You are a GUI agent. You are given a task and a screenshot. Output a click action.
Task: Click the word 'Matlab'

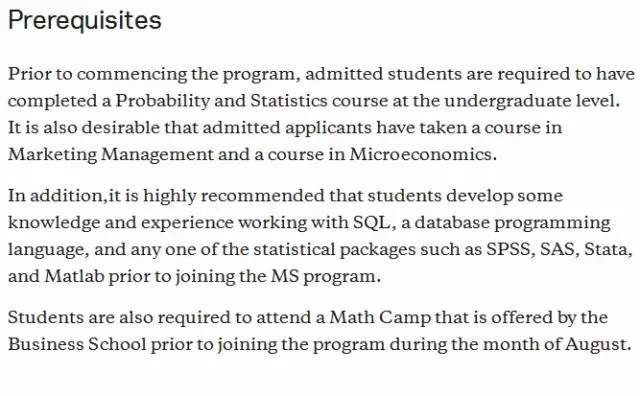tap(74, 276)
